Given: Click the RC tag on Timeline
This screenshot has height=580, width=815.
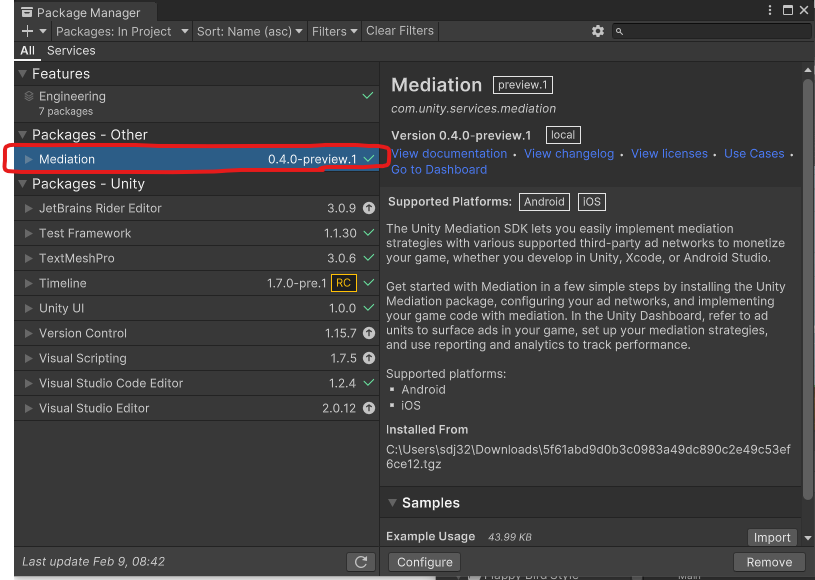Looking at the screenshot, I should (x=344, y=283).
